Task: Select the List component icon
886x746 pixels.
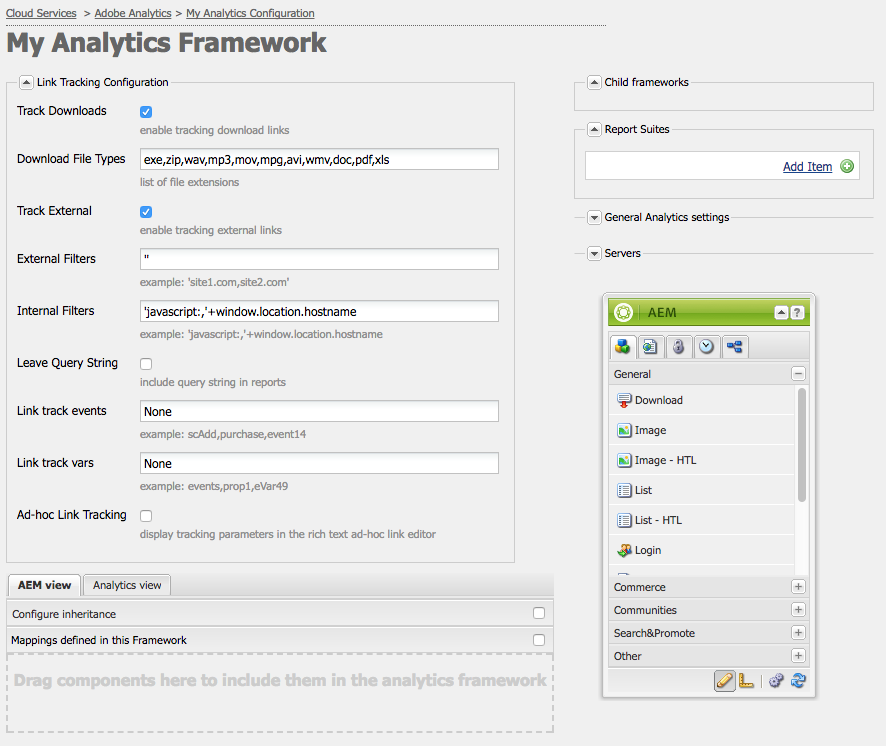Action: point(624,490)
